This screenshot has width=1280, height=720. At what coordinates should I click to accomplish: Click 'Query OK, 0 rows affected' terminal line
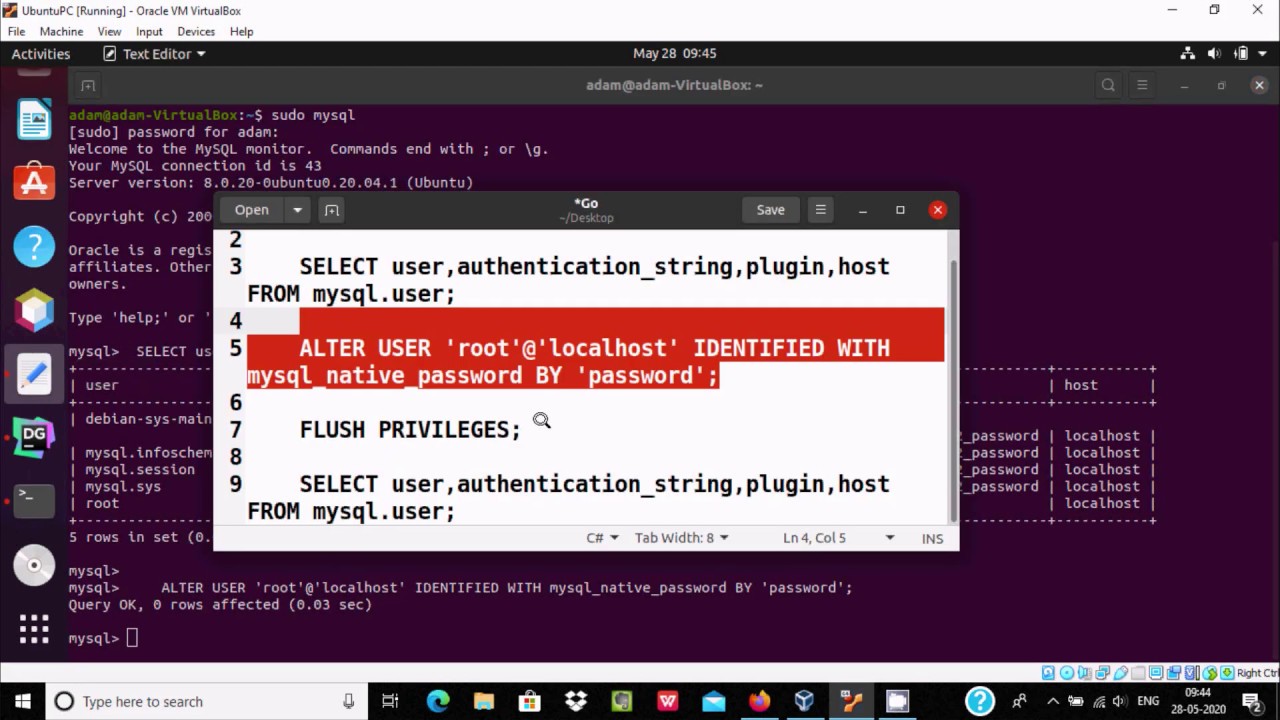(220, 604)
